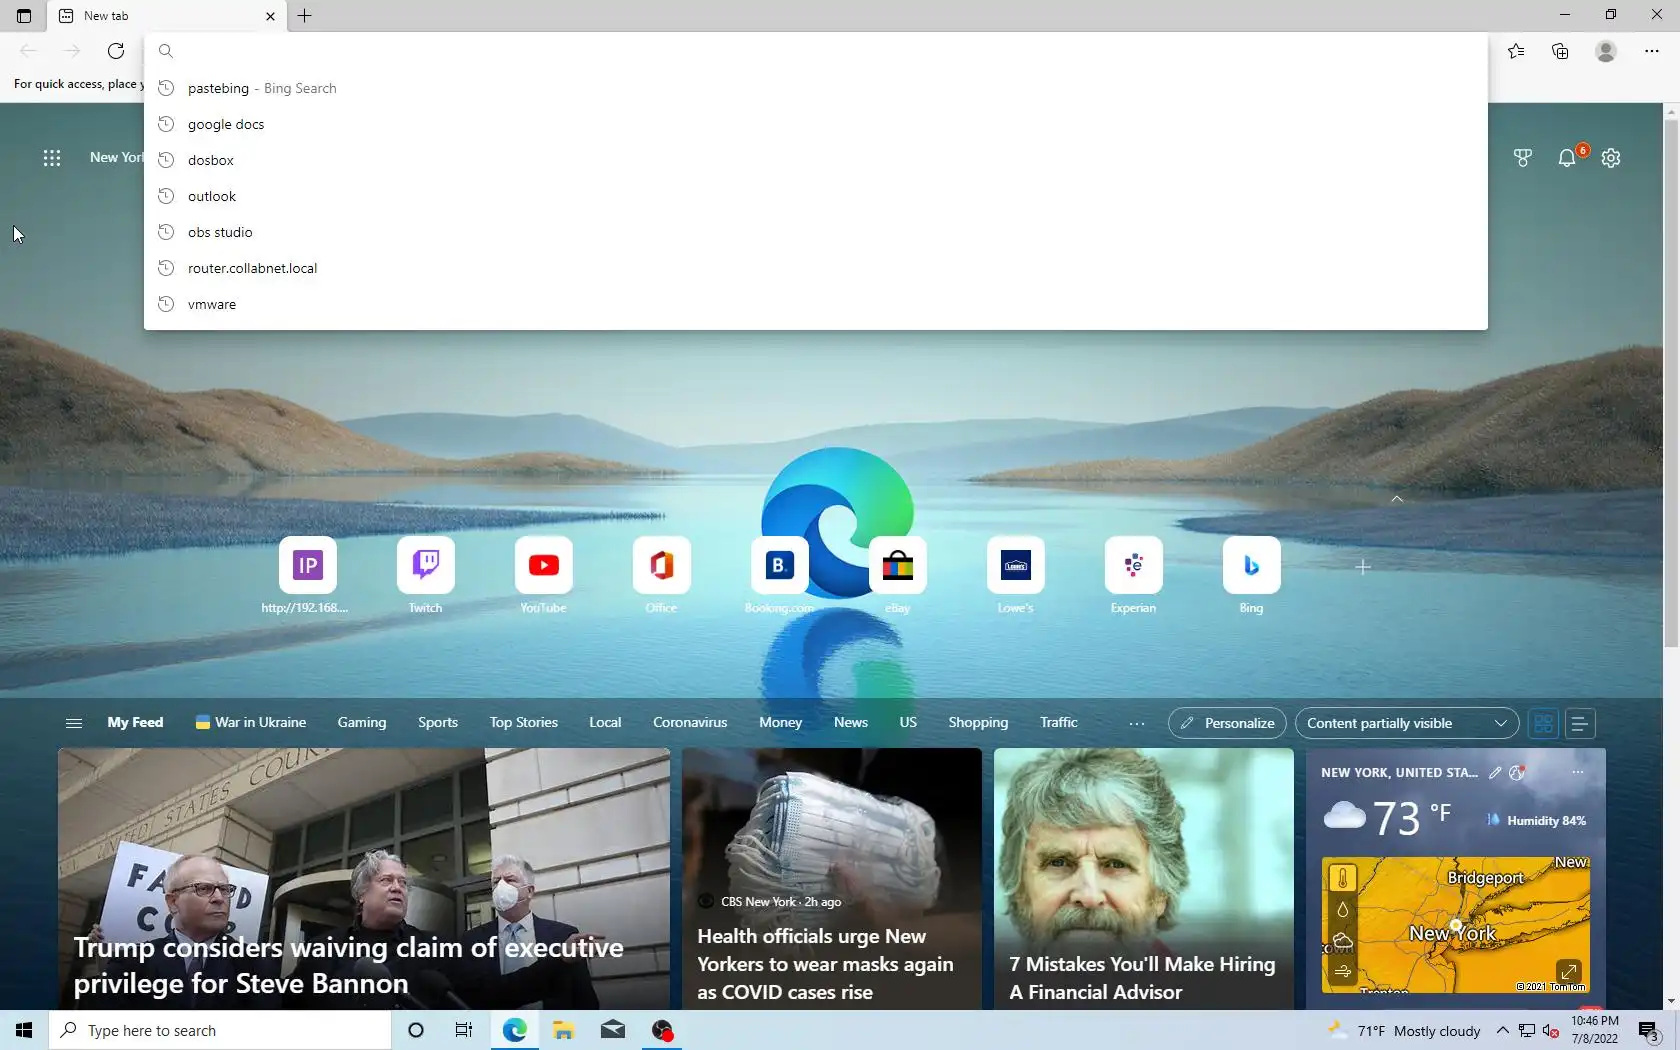The width and height of the screenshot is (1680, 1050).
Task: Open the tab actions menu icon
Action: [x=24, y=16]
